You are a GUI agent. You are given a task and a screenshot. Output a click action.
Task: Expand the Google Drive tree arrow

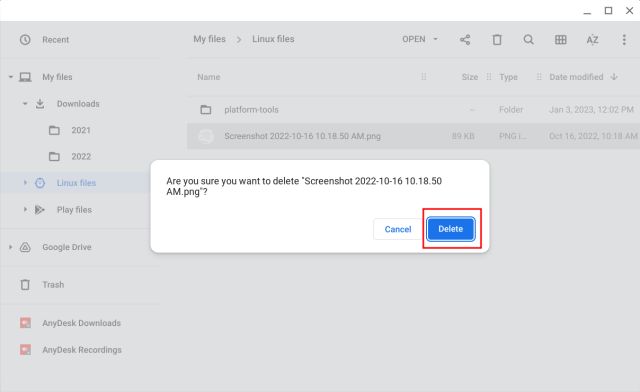pyautogui.click(x=11, y=247)
